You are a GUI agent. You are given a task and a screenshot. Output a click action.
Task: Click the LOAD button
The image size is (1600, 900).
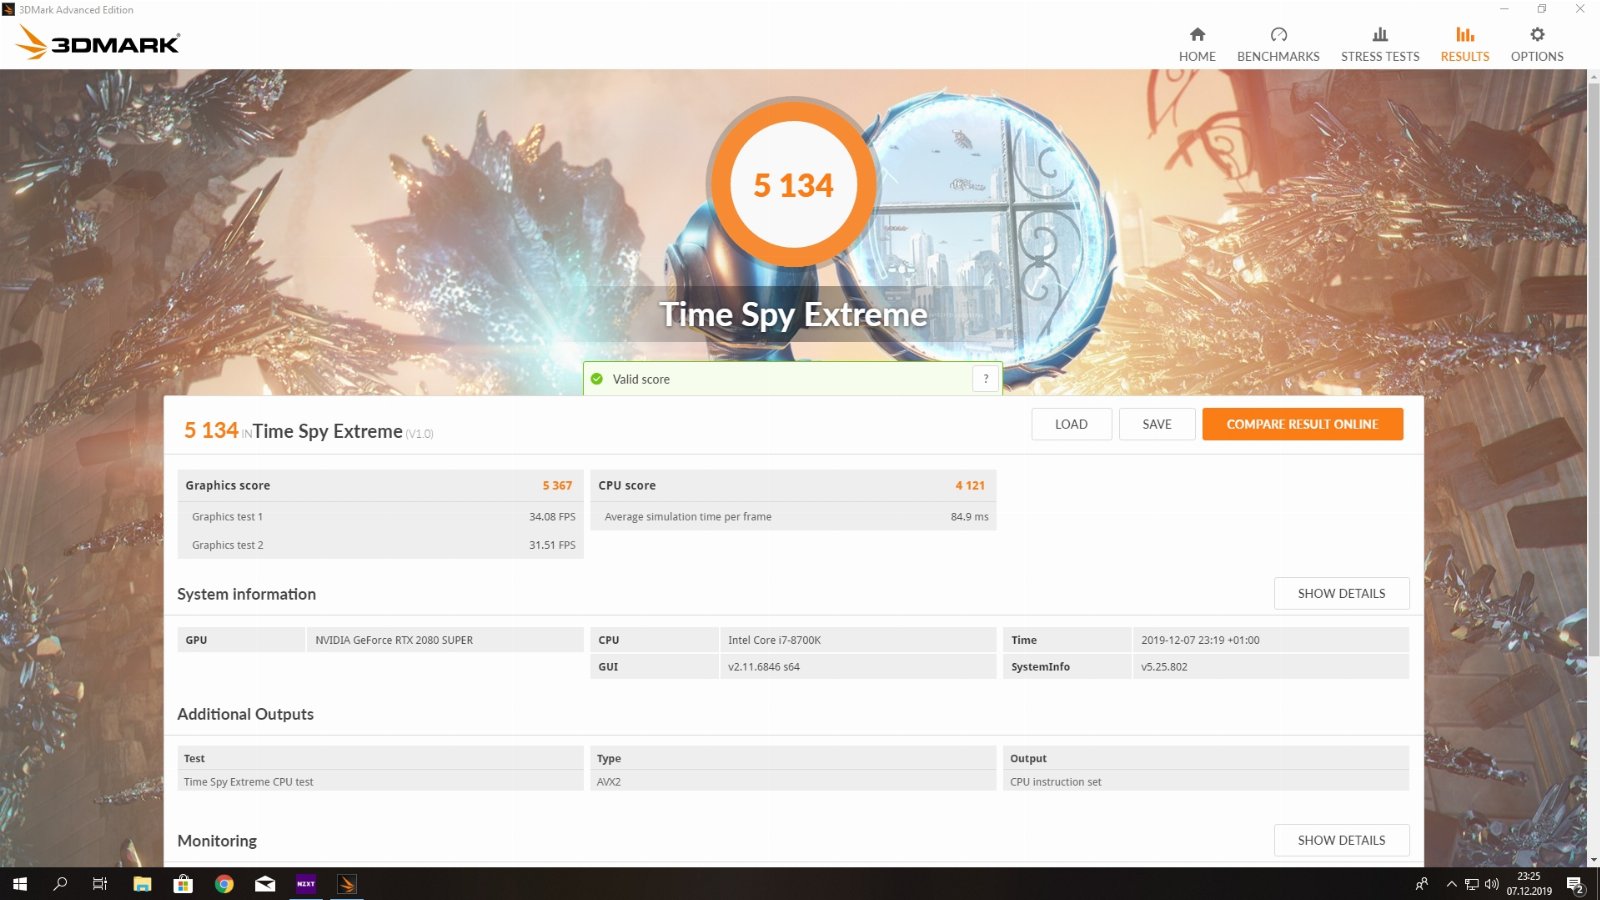(x=1071, y=424)
